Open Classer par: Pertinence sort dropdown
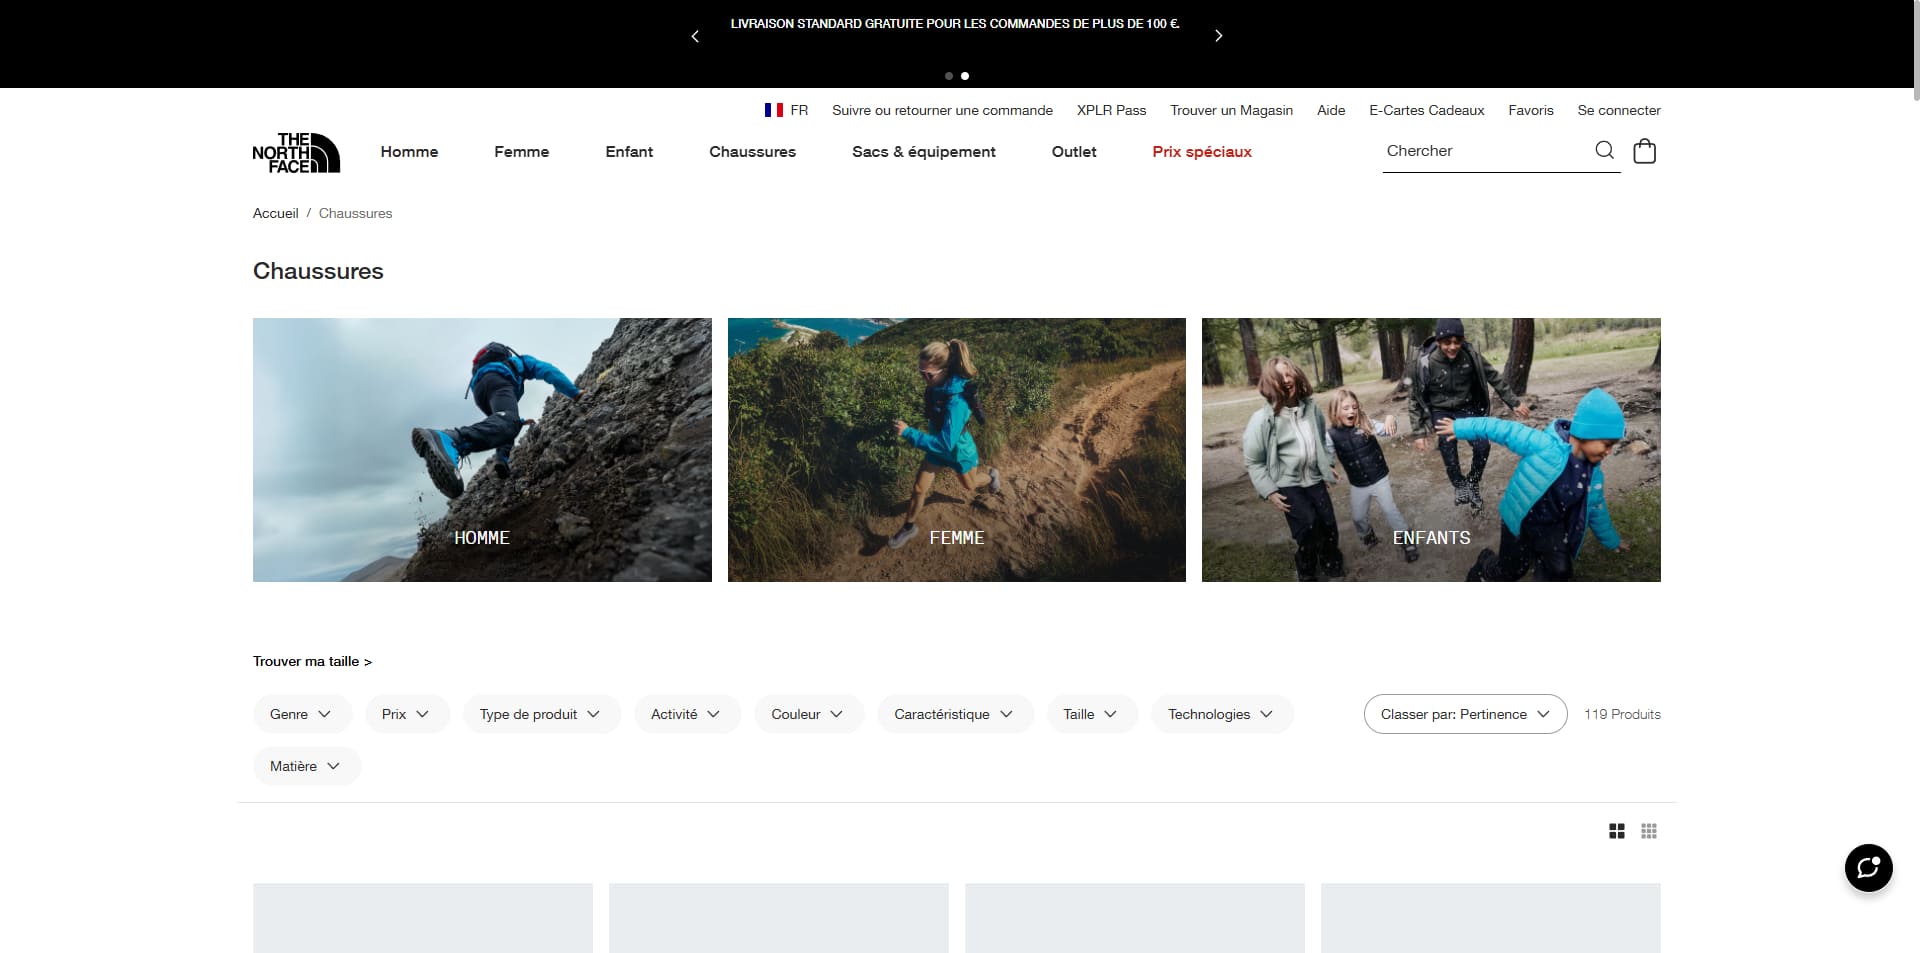Image resolution: width=1920 pixels, height=953 pixels. [x=1465, y=714]
